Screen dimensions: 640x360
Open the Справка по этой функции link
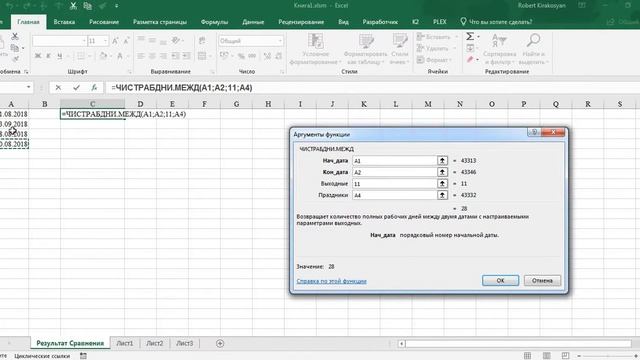click(x=331, y=281)
